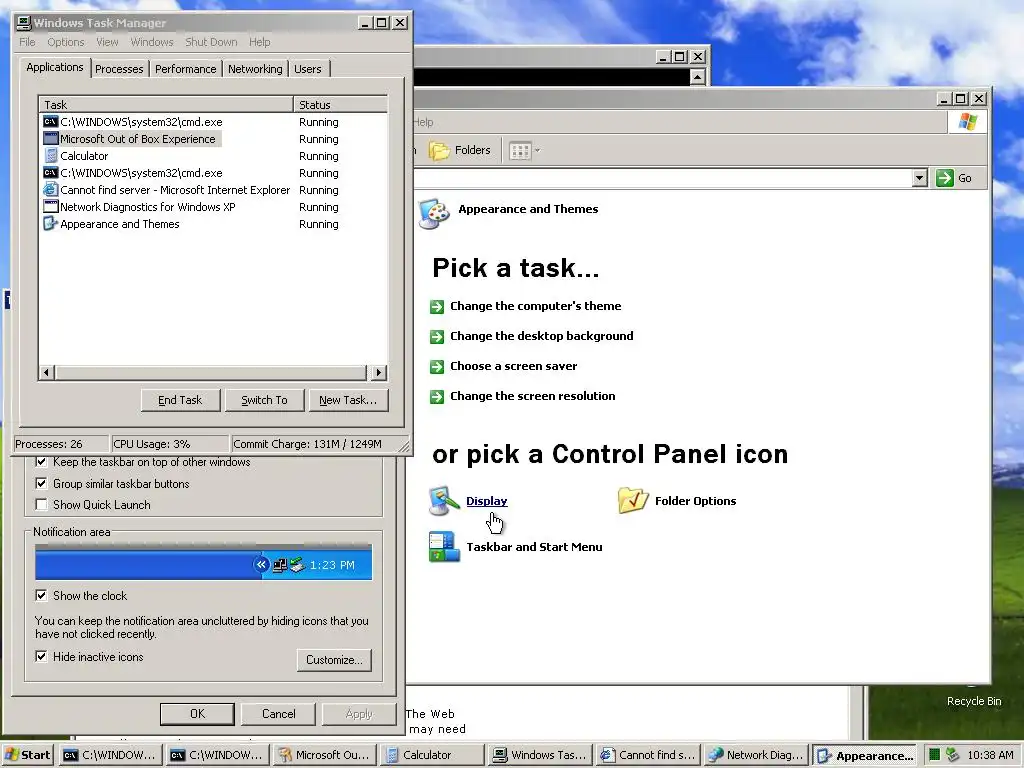This screenshot has width=1024, height=768.
Task: Enable Show Quick Launch checkbox
Action: (x=41, y=504)
